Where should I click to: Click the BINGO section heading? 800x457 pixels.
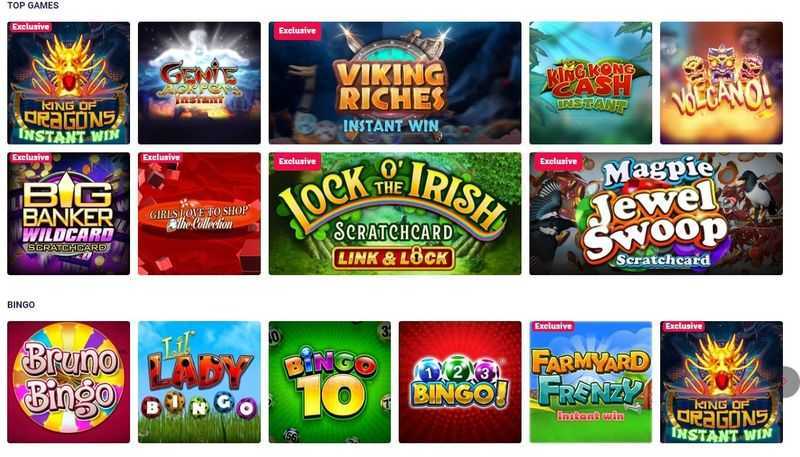(21, 304)
